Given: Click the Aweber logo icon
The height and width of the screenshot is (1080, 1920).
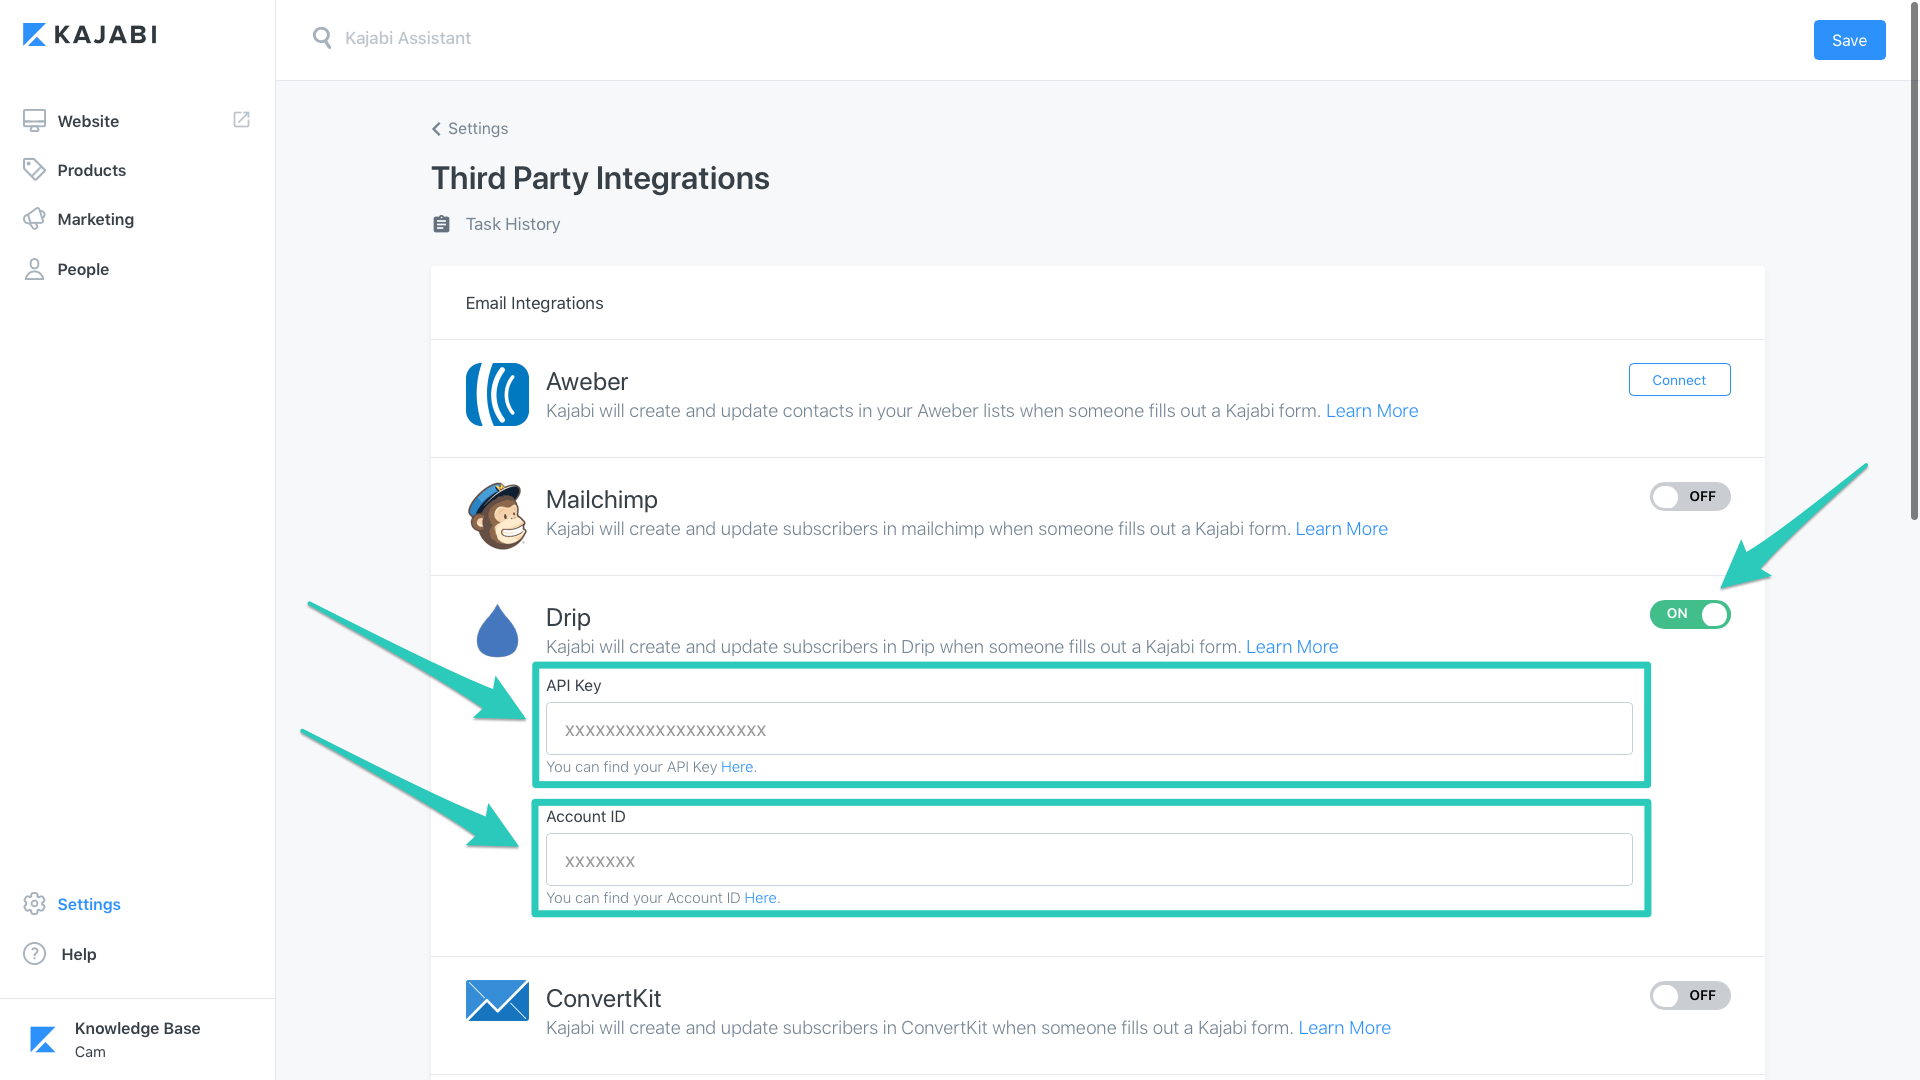Looking at the screenshot, I should click(x=497, y=394).
